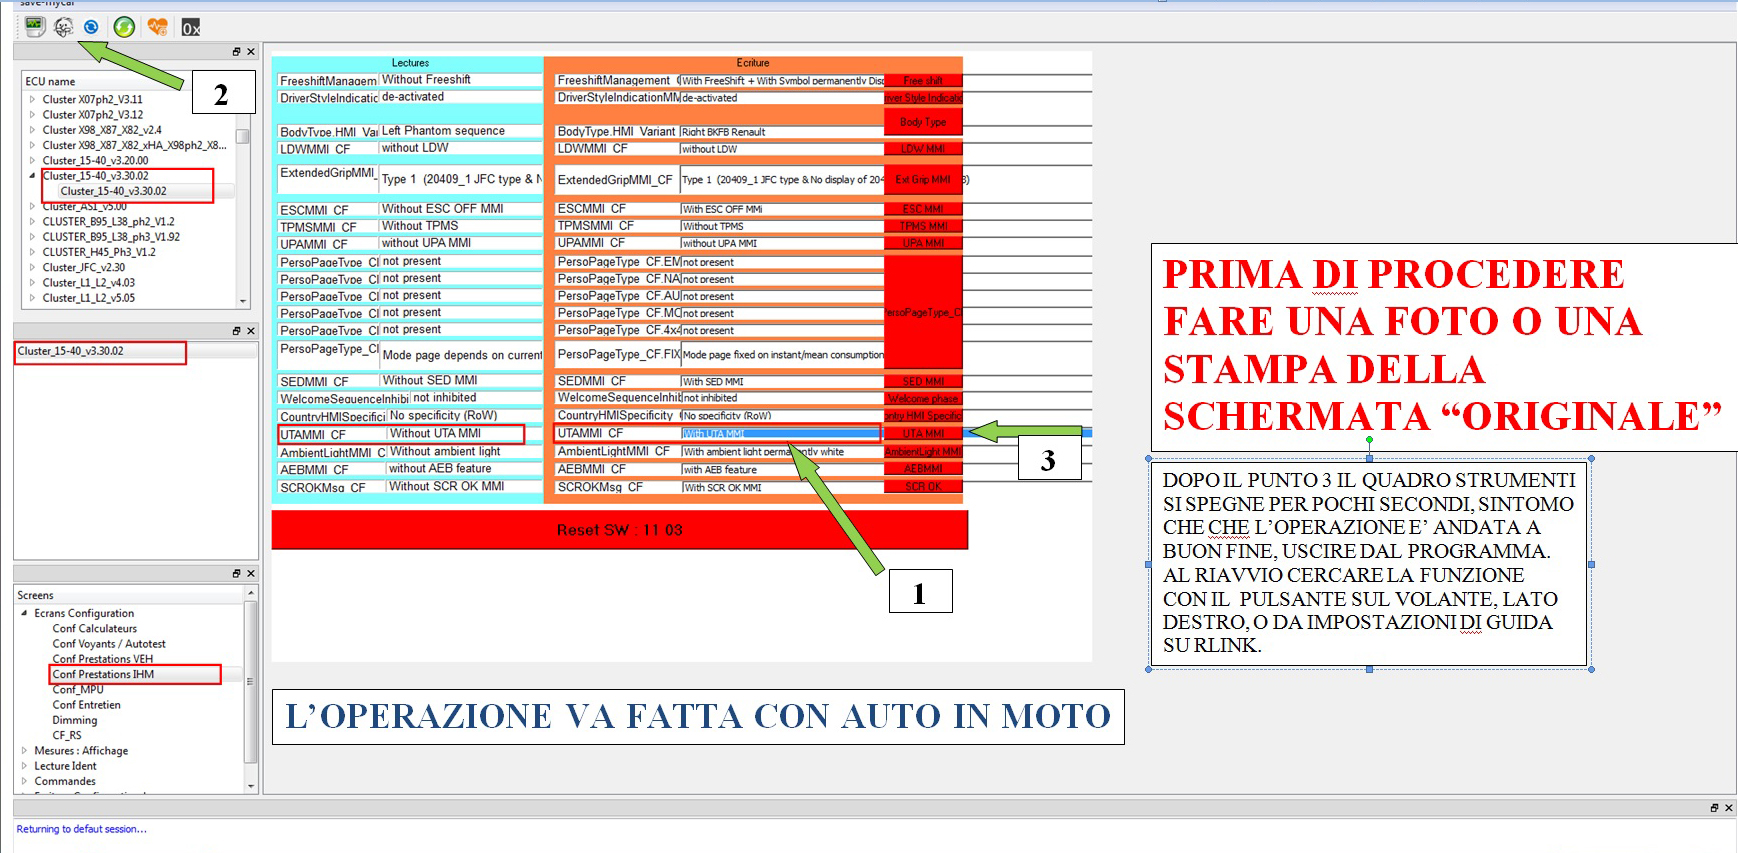Click the small blue refresh icon
This screenshot has width=1738, height=853.
click(x=92, y=27)
